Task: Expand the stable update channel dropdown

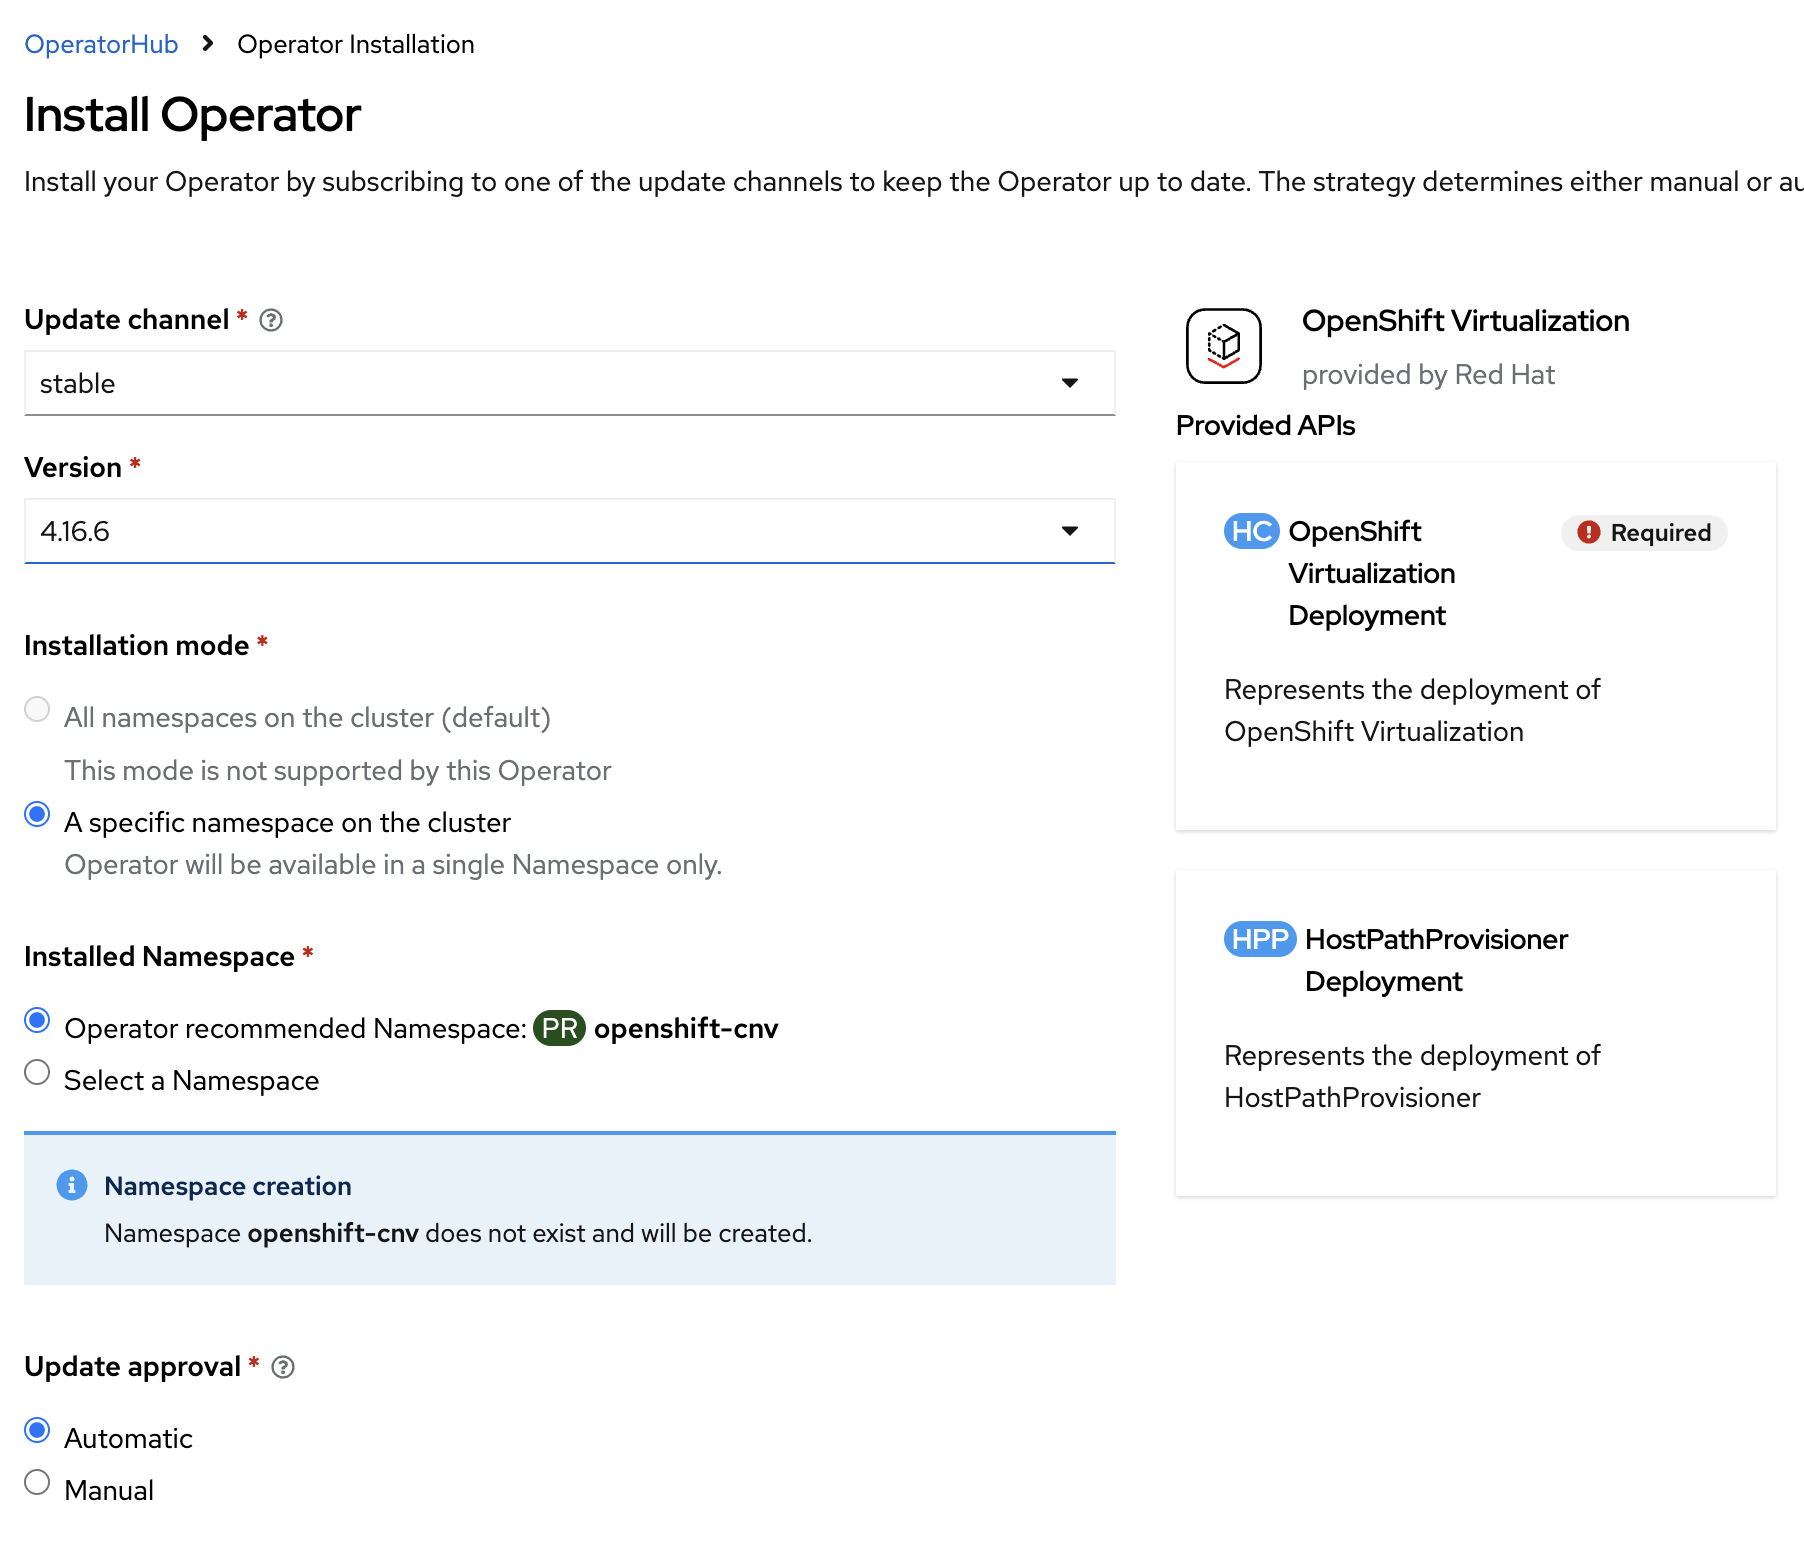Action: tap(569, 383)
